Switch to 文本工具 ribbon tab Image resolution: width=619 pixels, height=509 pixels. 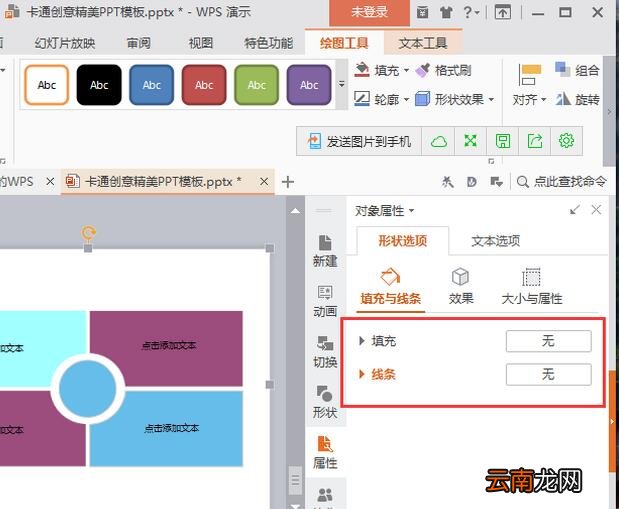tap(422, 43)
